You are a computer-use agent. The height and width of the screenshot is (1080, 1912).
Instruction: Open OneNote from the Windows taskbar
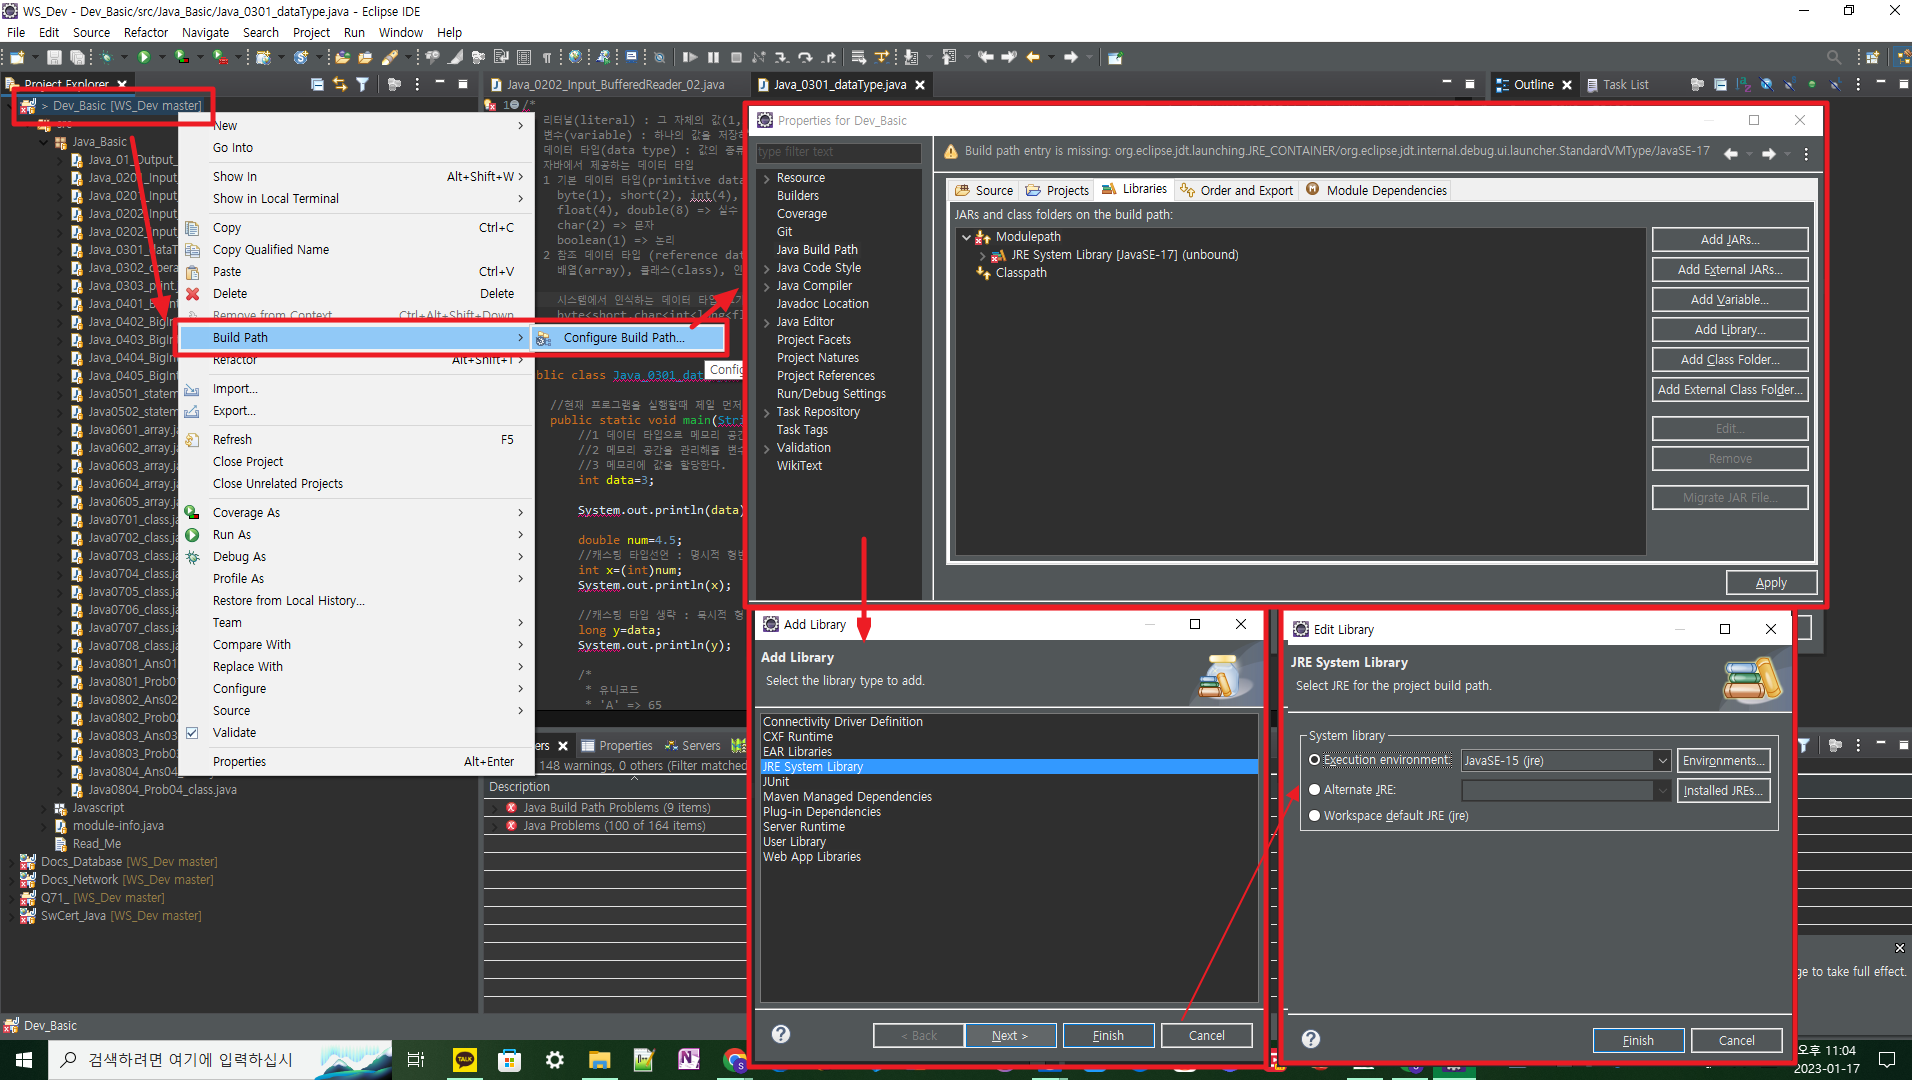coord(689,1060)
